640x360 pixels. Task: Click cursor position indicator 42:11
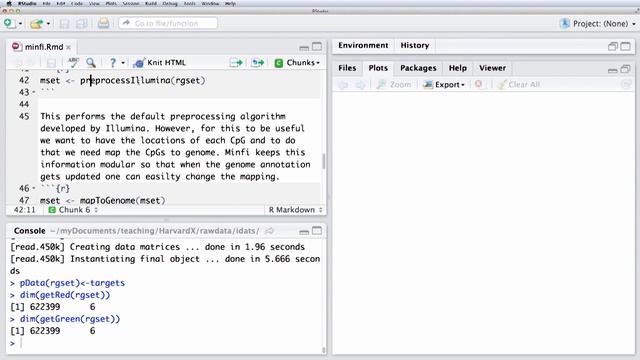coord(24,210)
